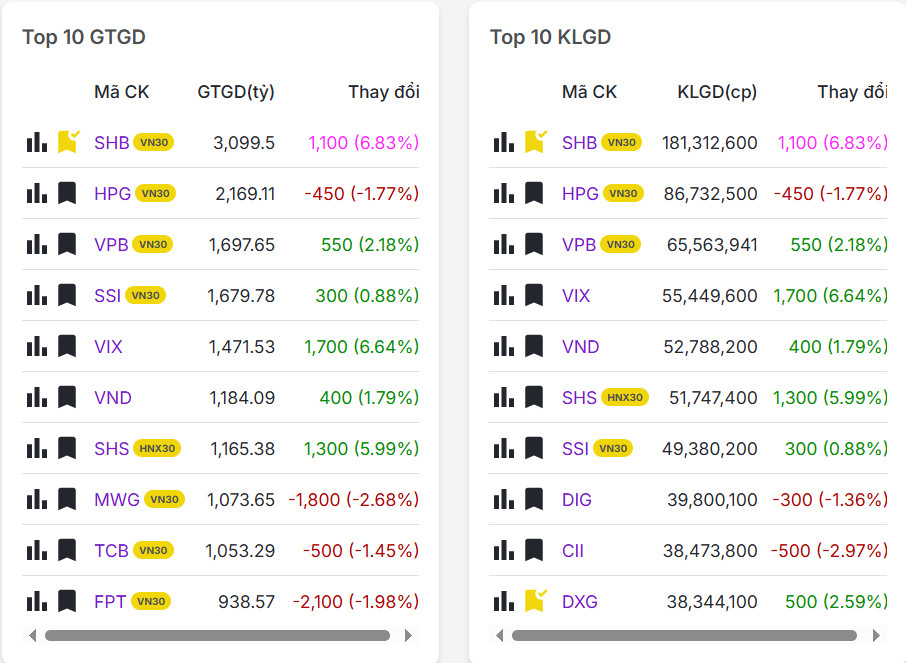Unbookmark SHB in the Top 10 GTGD table

tap(68, 142)
